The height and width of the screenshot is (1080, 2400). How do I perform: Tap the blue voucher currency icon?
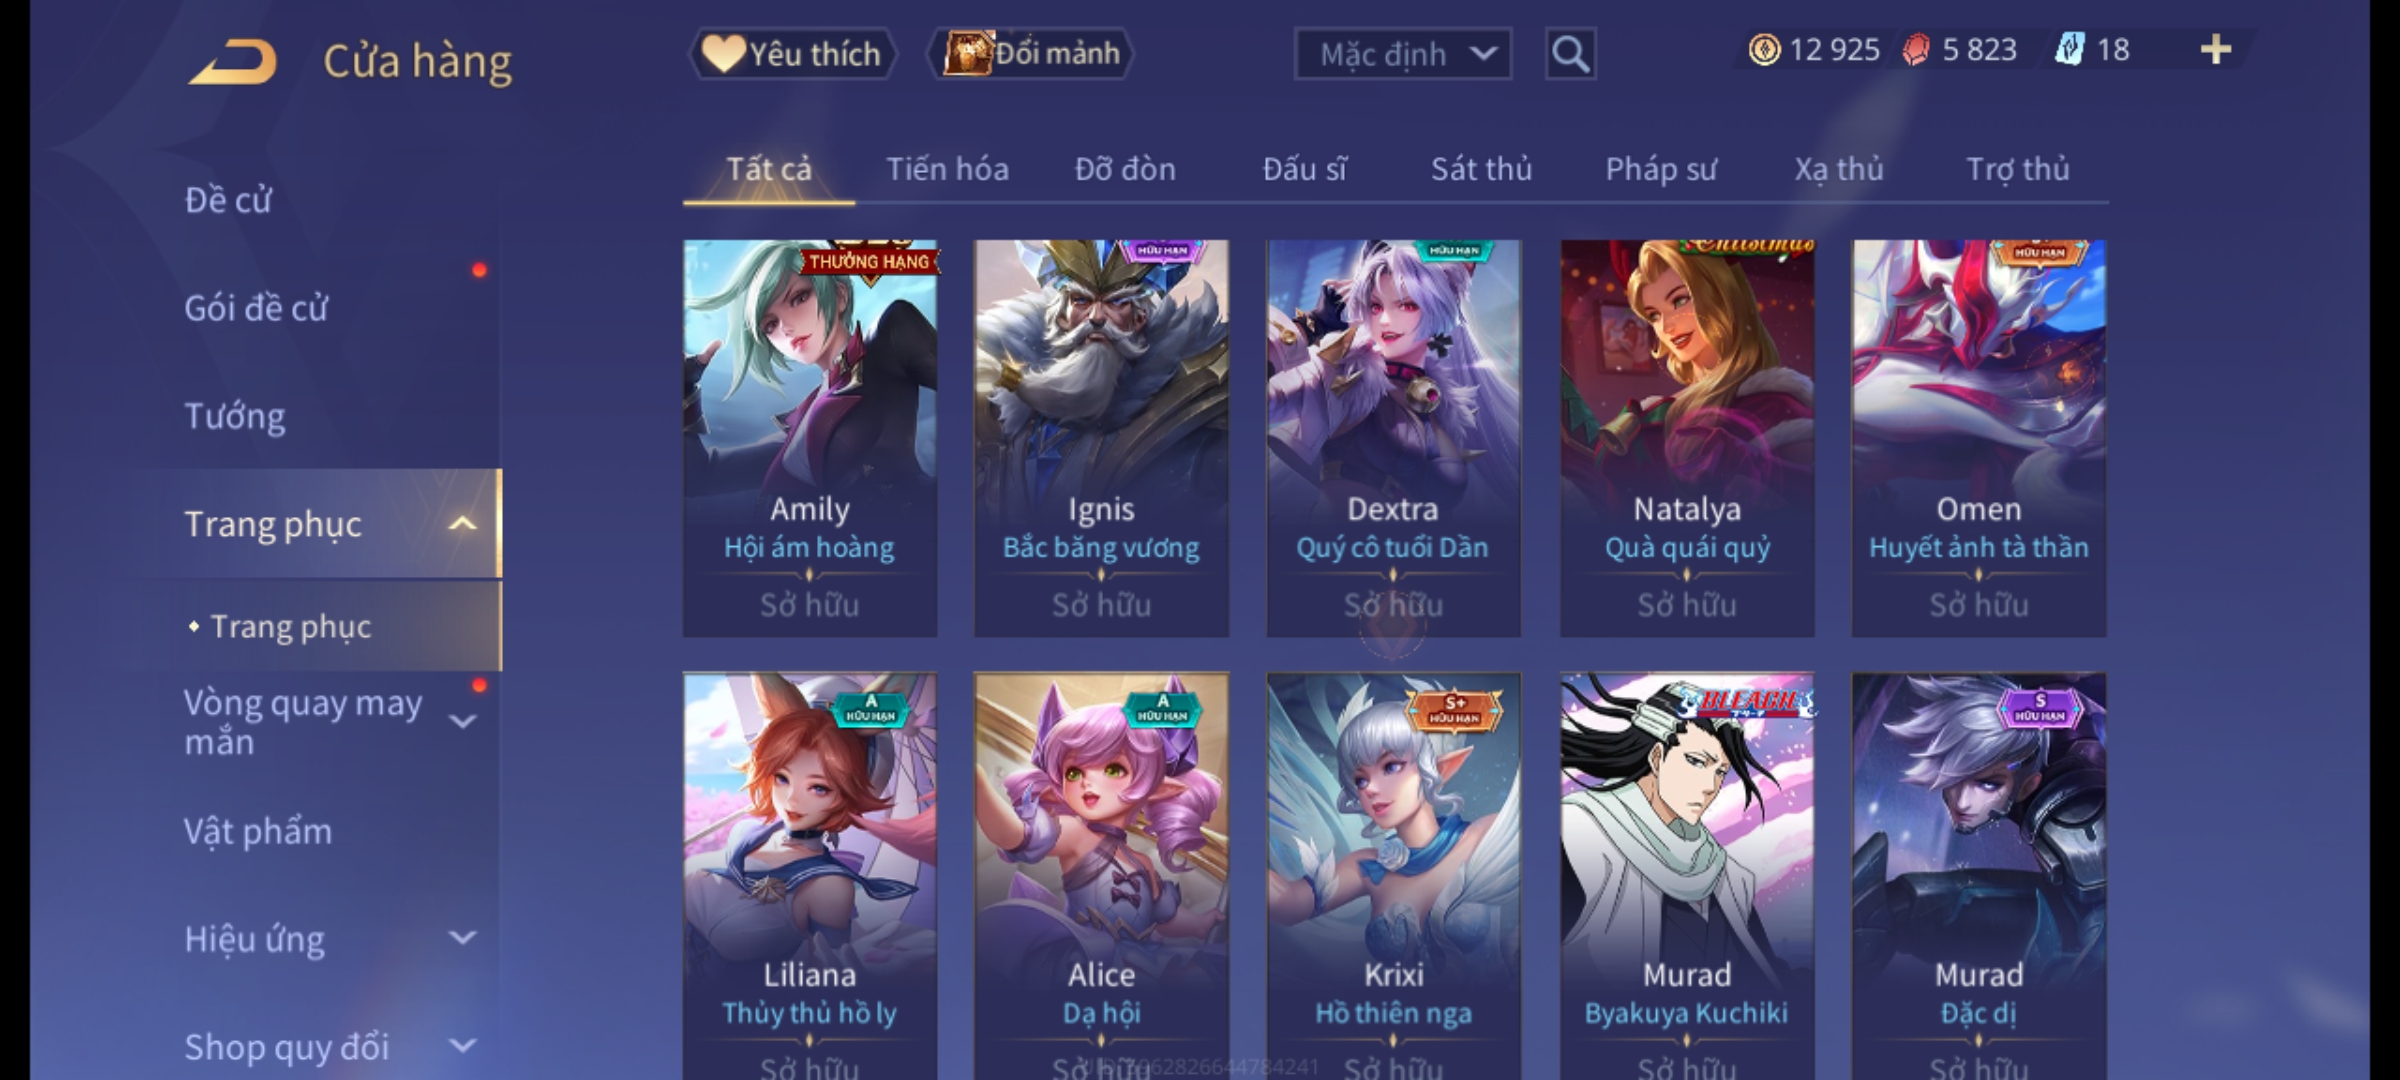[x=2069, y=50]
